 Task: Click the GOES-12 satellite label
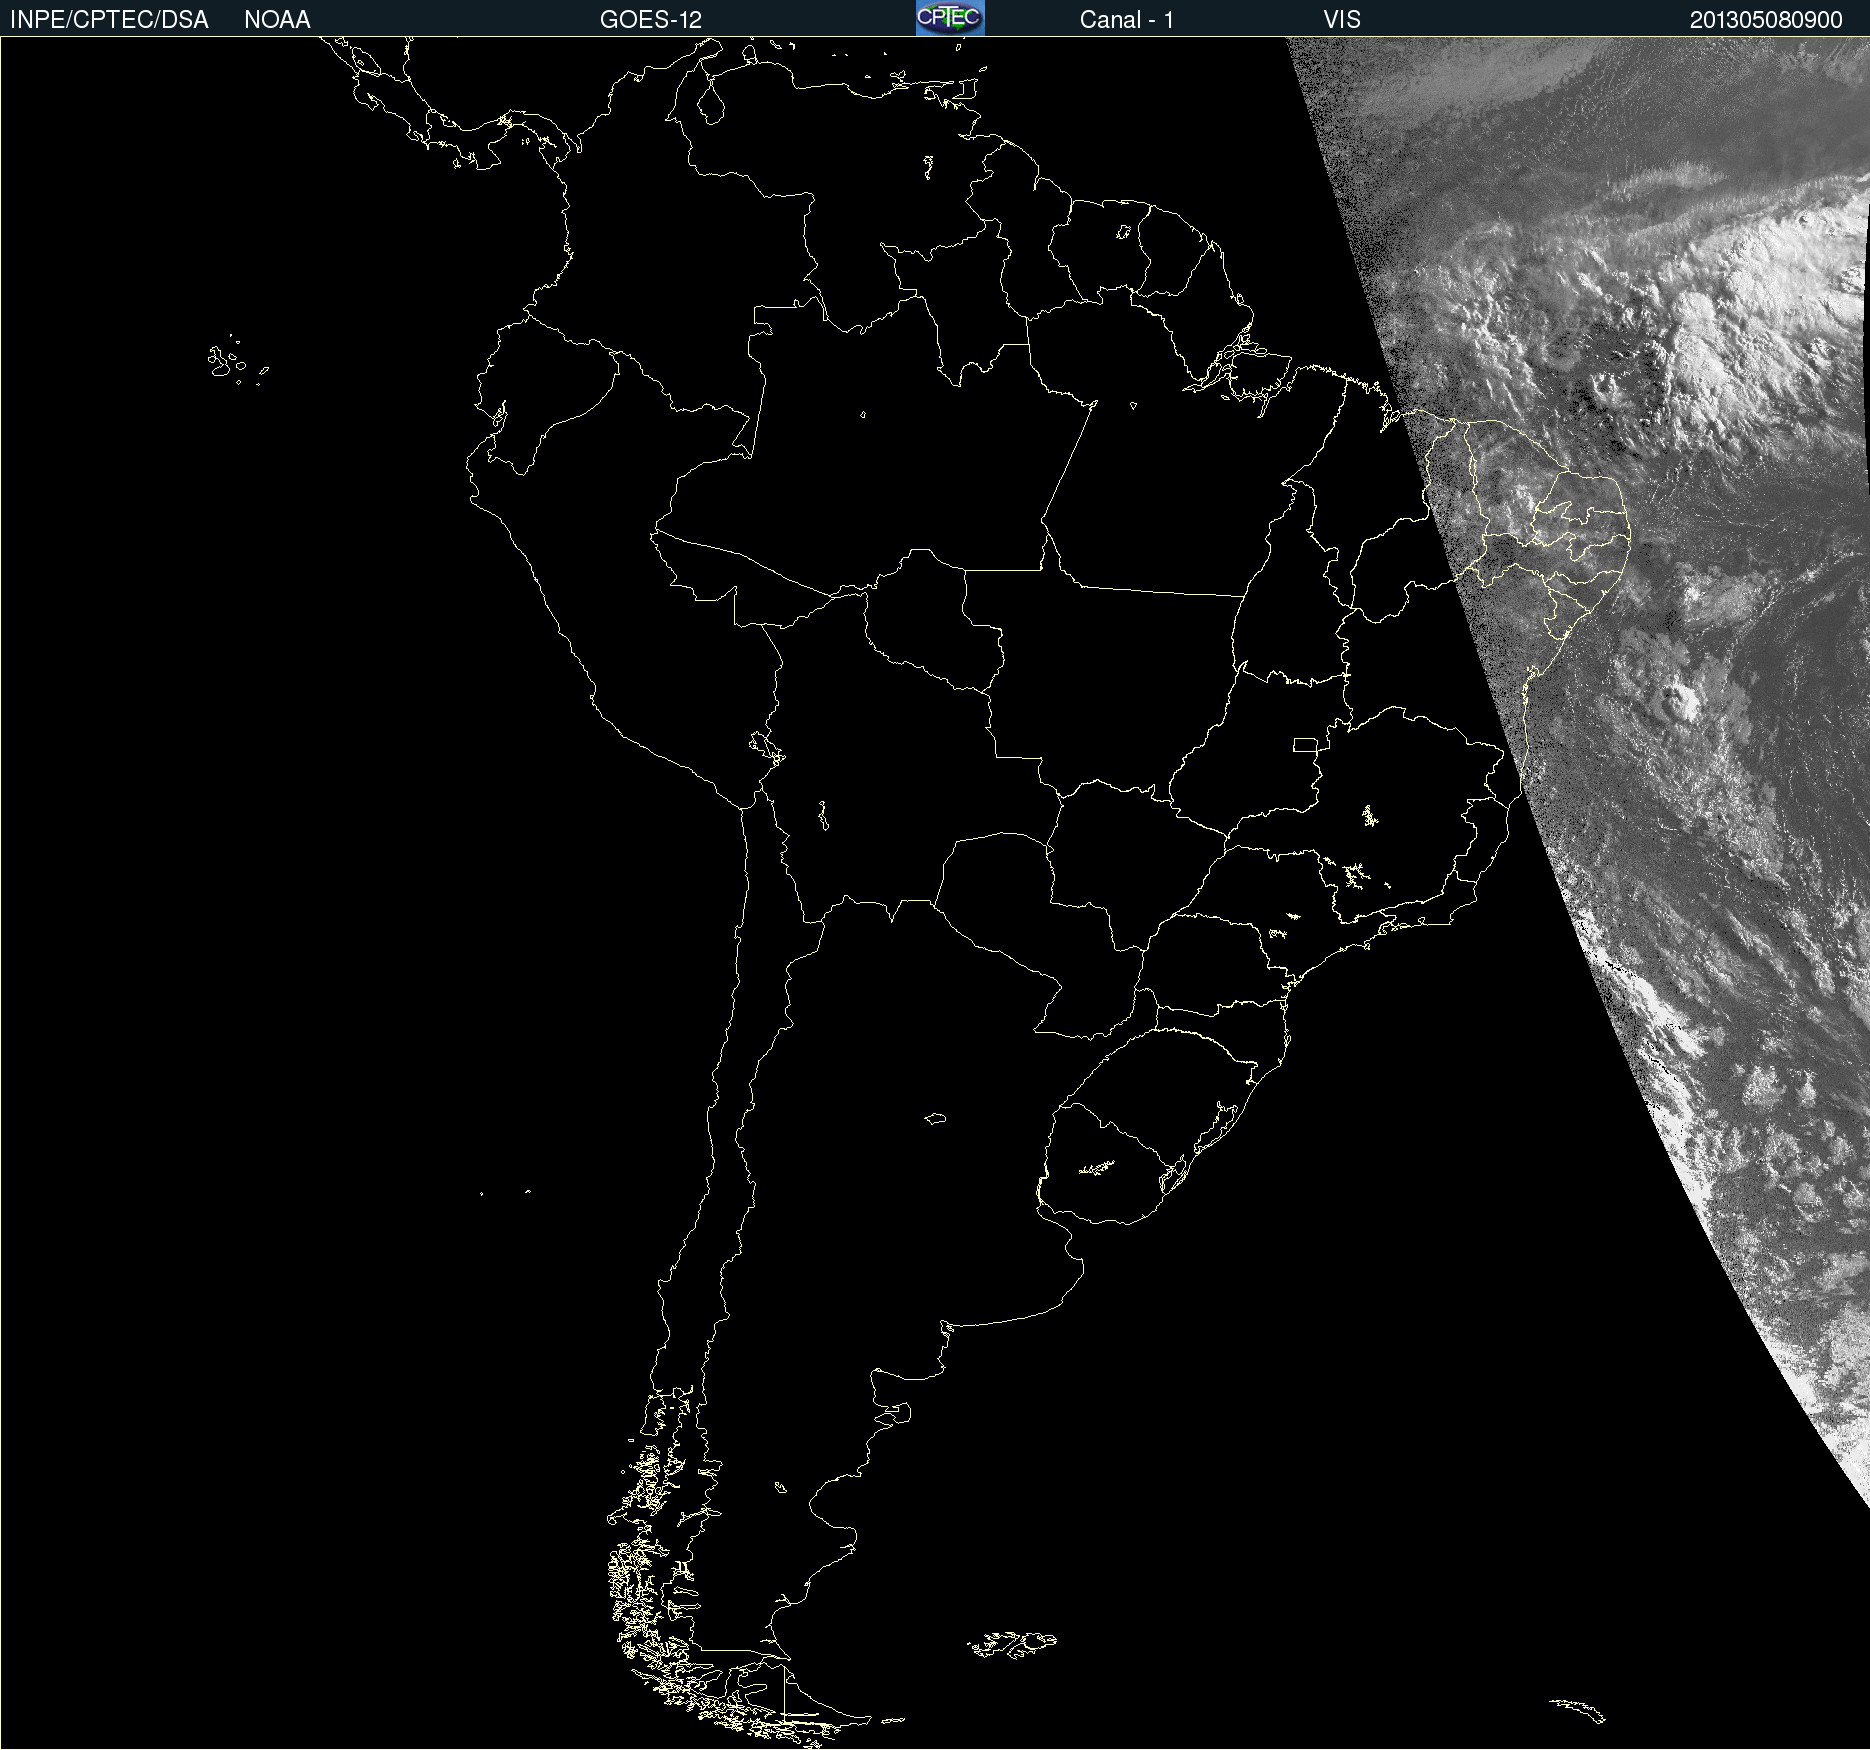point(651,20)
